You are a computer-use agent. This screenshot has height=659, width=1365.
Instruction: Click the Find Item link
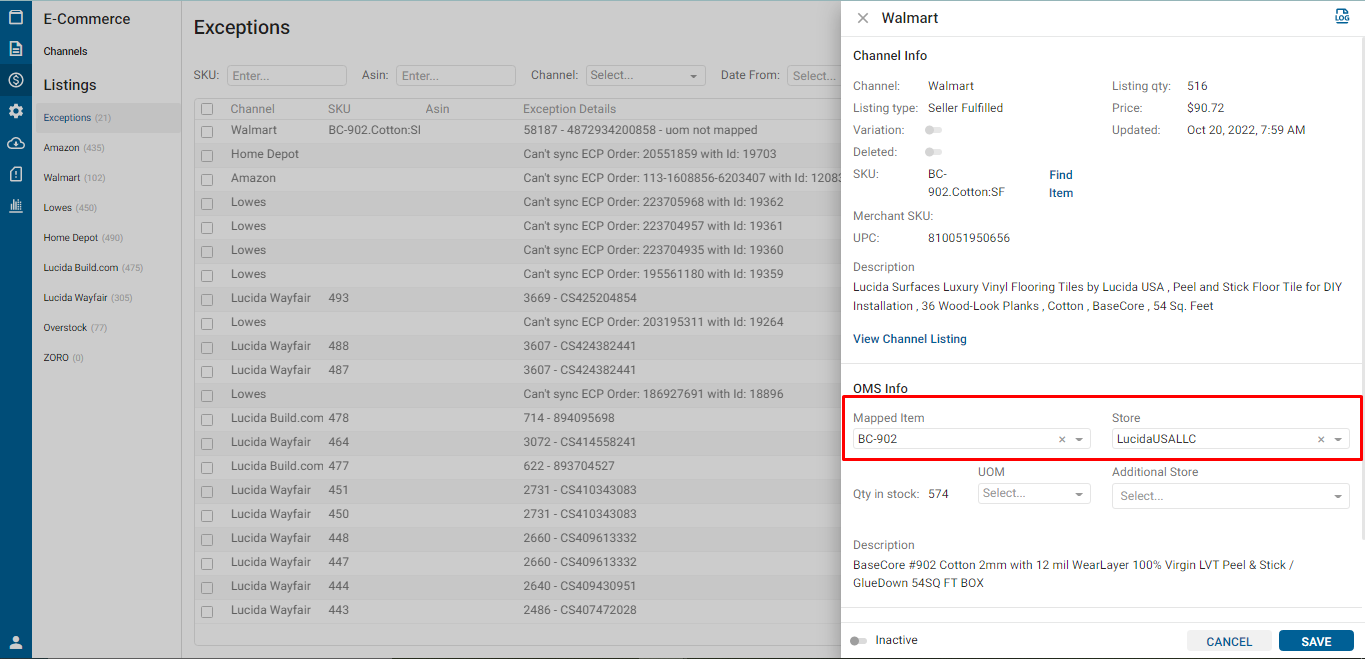(x=1061, y=184)
